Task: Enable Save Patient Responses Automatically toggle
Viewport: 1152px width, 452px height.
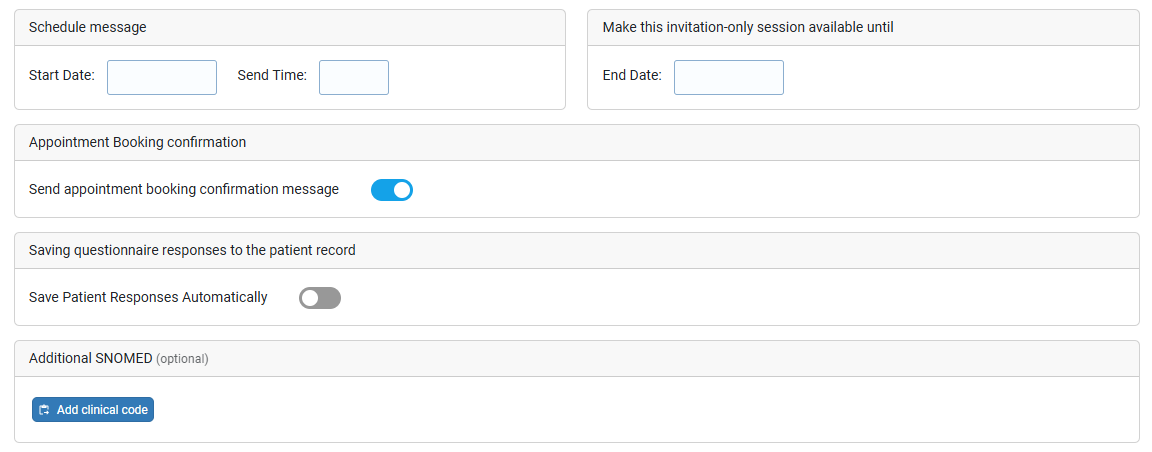Action: tap(320, 298)
